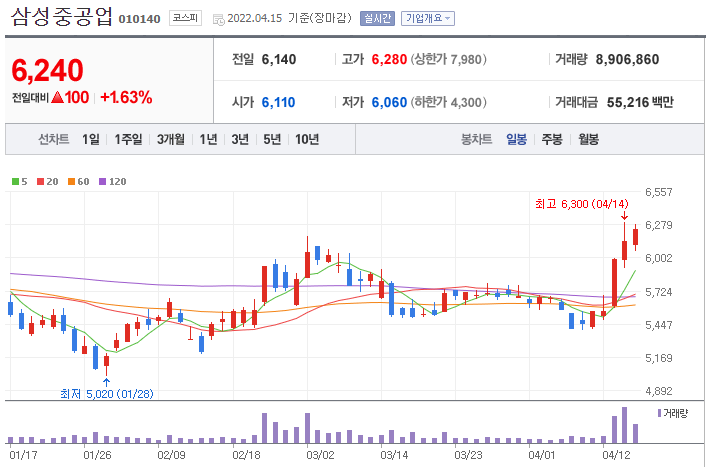This screenshot has height=467, width=706.
Task: Click the calendar clock icon beside date
Action: 218,19
